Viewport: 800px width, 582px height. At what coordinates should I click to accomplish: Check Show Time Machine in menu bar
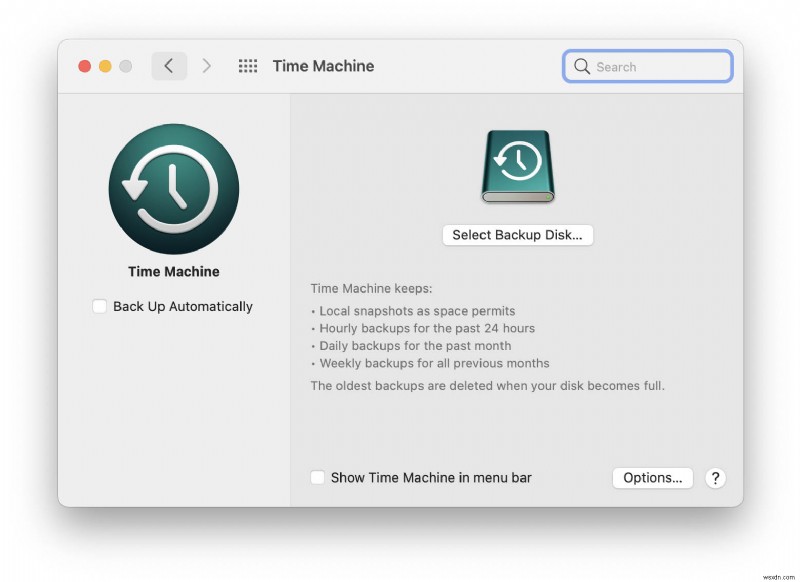(x=317, y=478)
